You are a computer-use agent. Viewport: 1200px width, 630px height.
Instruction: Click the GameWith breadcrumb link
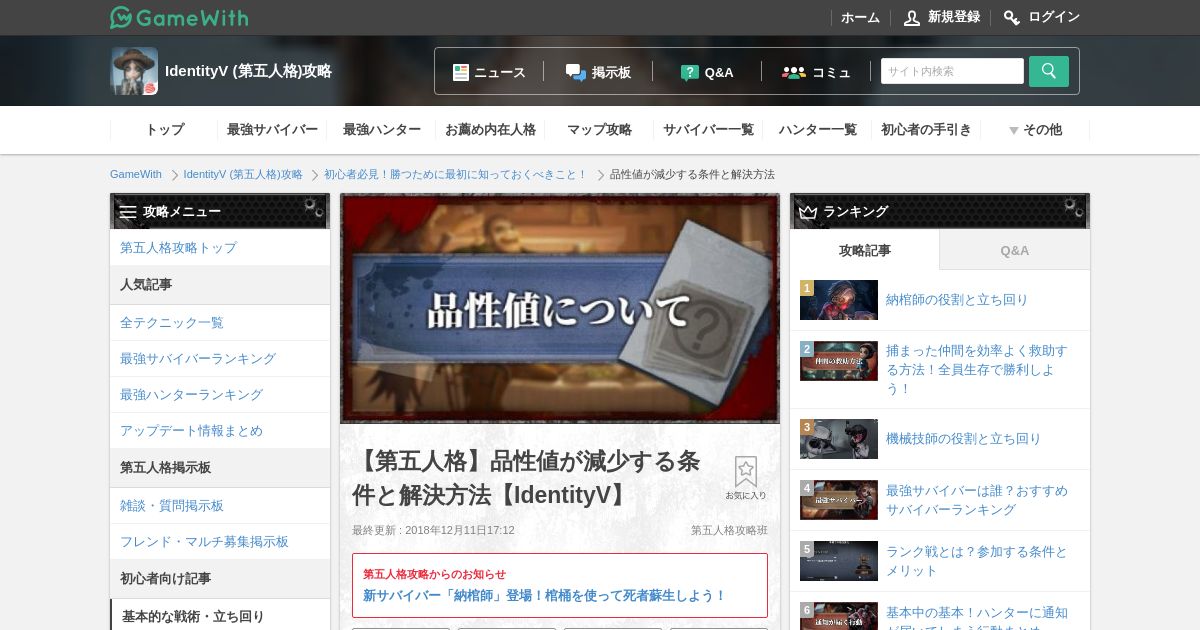point(136,174)
